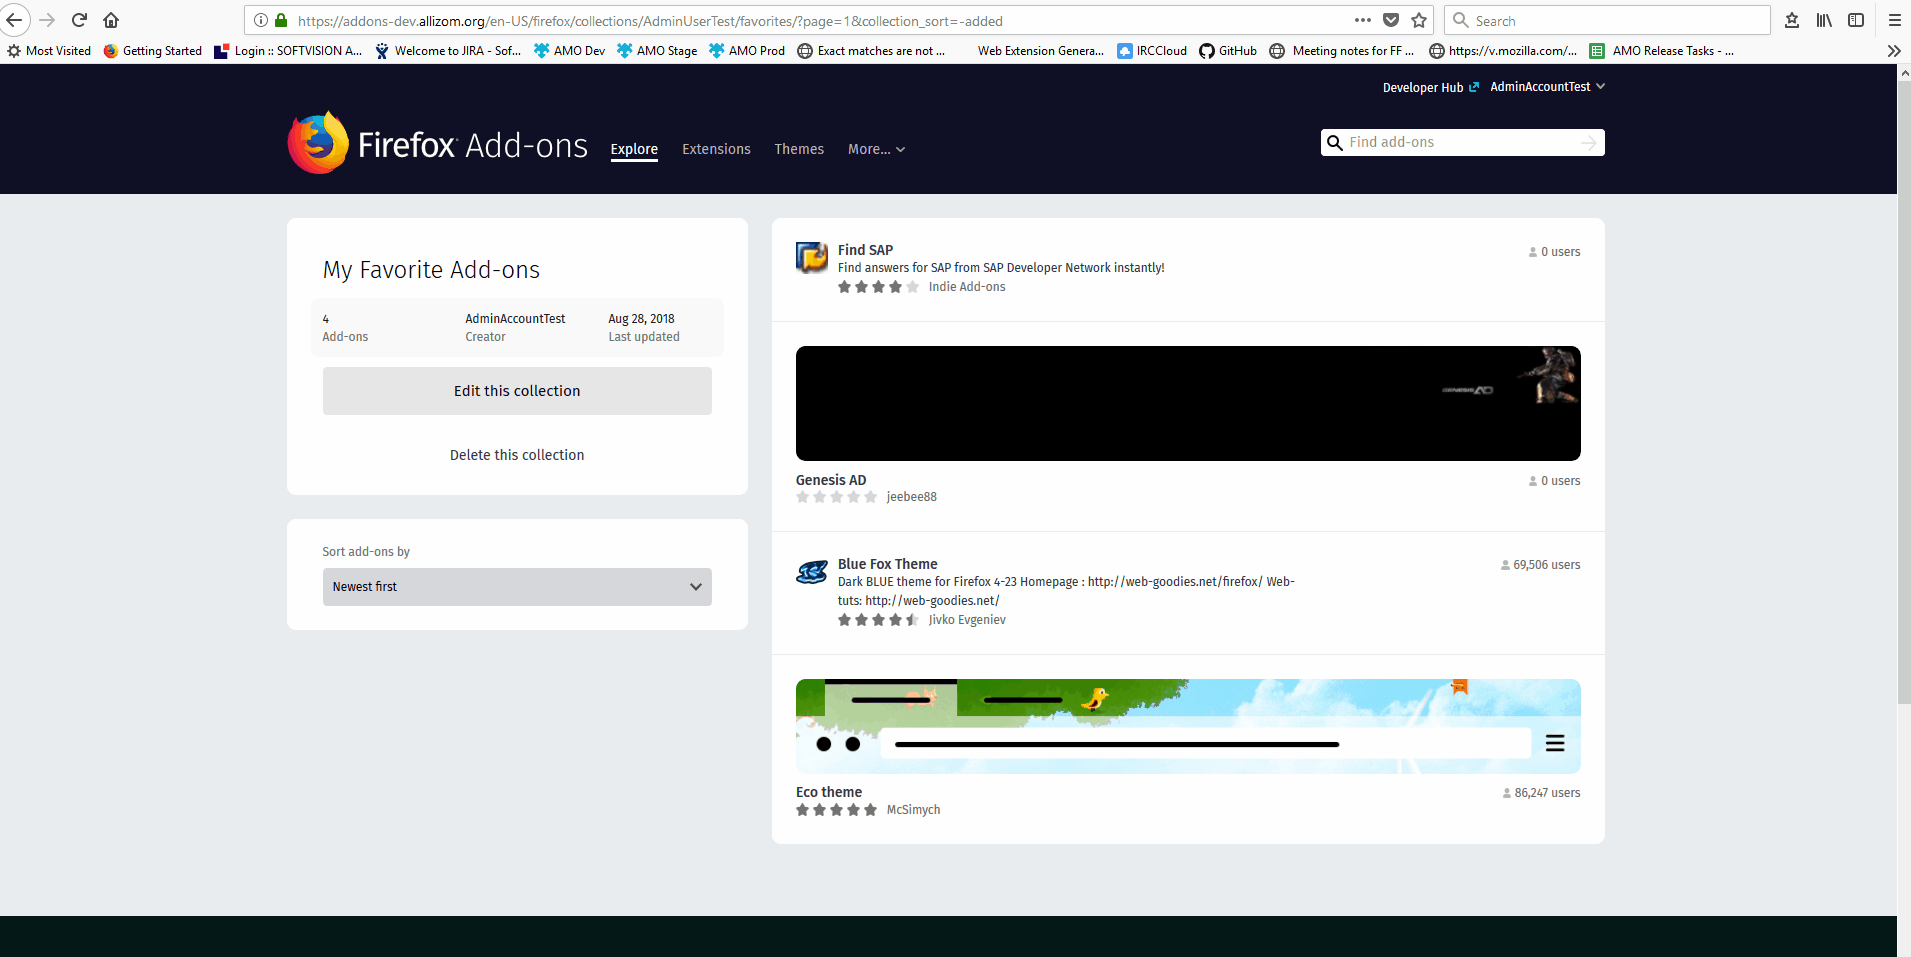Open the Welcome to JIRA bookmark
The image size is (1911, 957).
(x=448, y=51)
